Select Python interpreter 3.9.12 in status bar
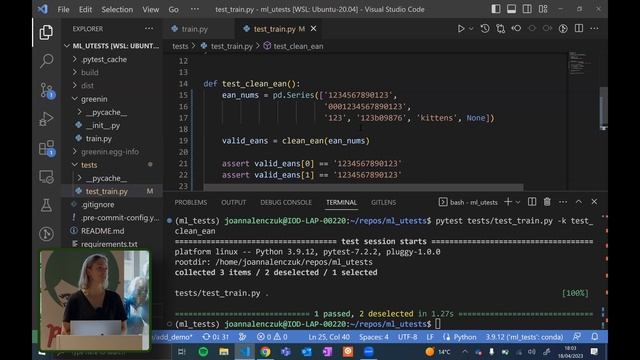 pos(524,337)
